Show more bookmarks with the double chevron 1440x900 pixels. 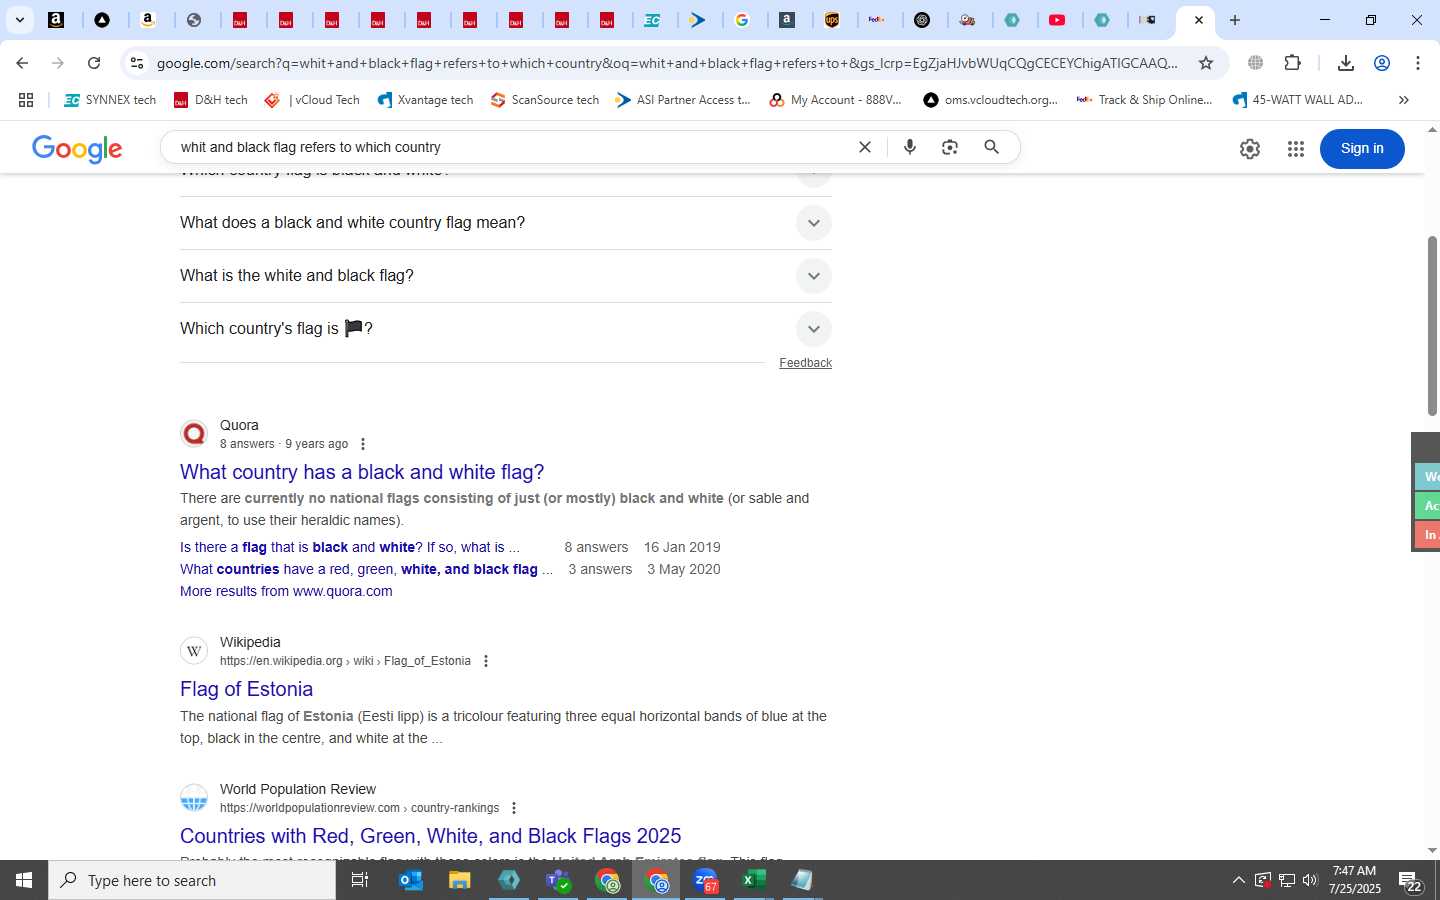1403,100
